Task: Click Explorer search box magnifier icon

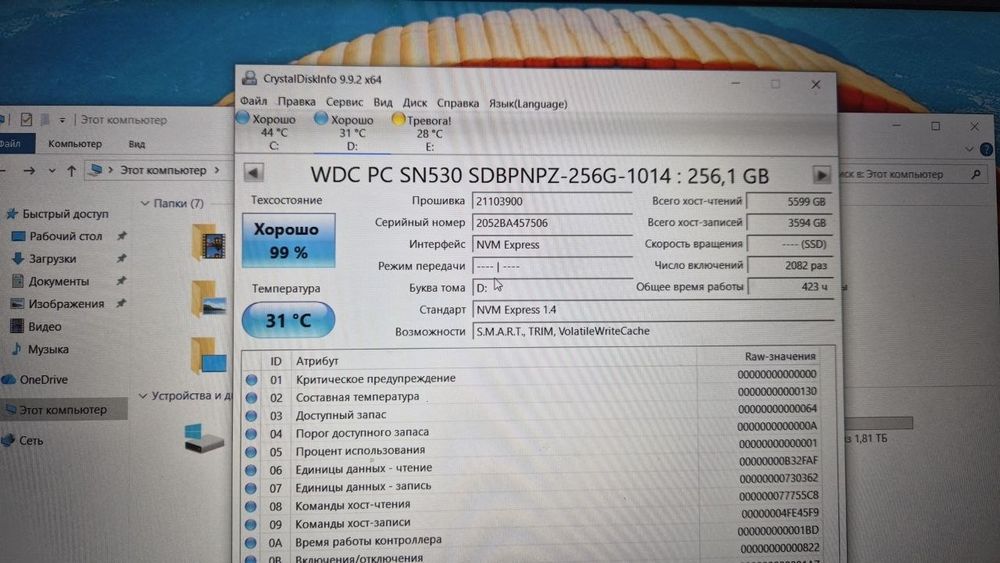Action: pos(975,173)
